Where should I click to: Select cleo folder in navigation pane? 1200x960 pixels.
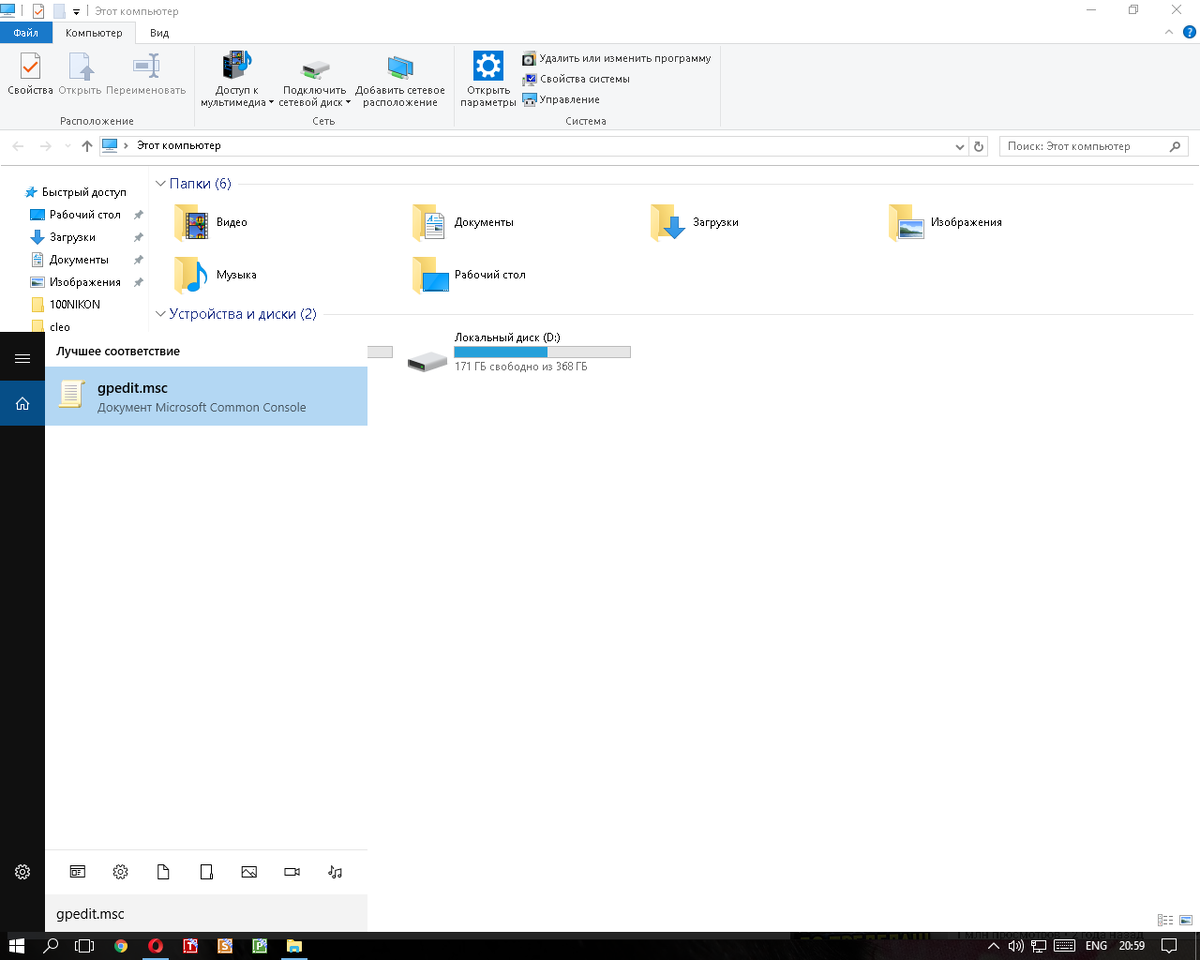click(51, 327)
